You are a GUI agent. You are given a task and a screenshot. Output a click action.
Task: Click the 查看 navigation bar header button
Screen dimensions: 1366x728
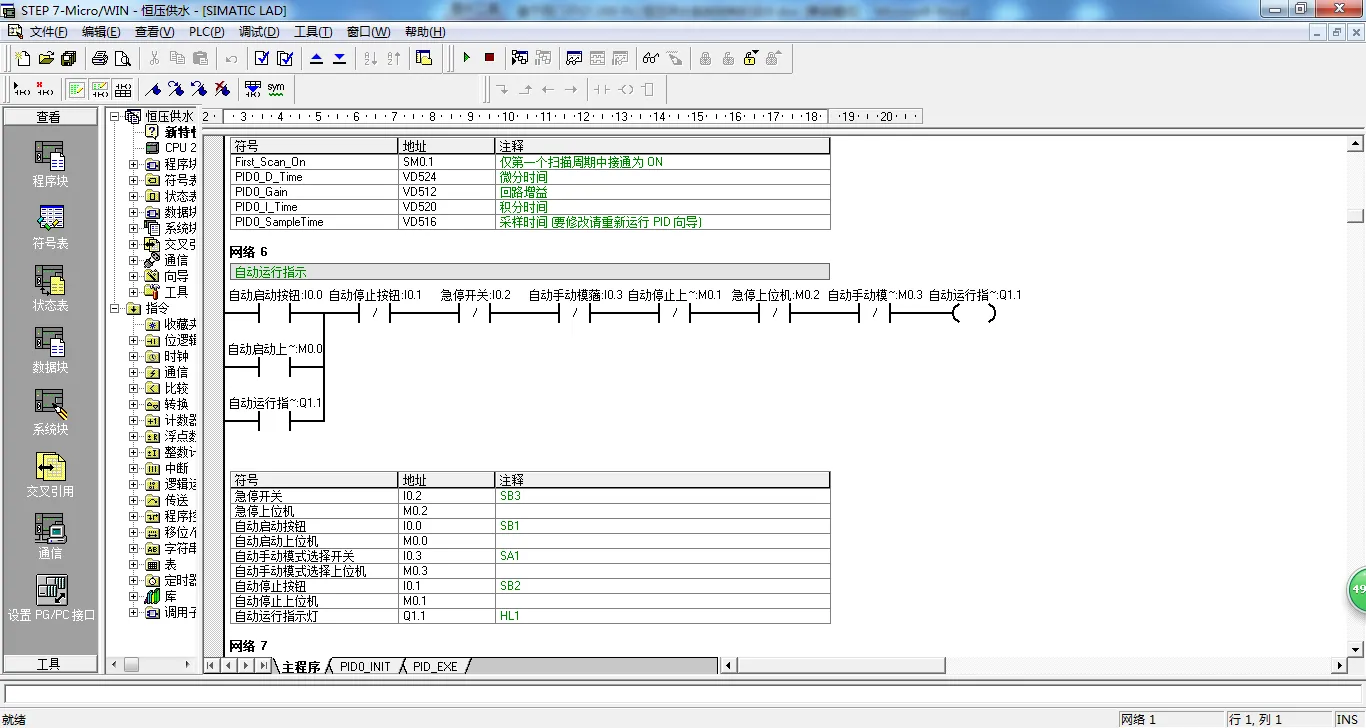coord(50,117)
